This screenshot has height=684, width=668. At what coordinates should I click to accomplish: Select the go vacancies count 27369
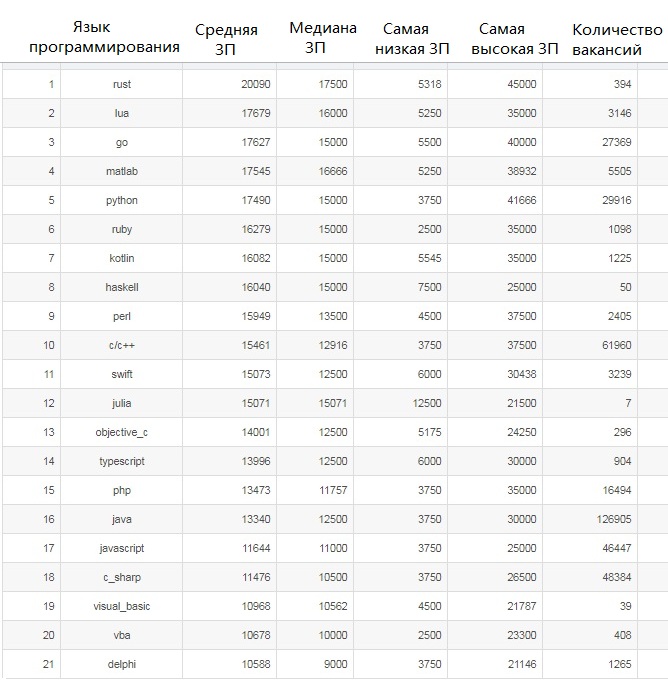tap(617, 142)
